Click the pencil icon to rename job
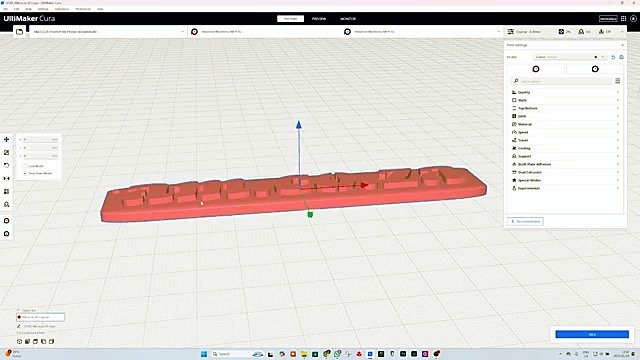This screenshot has height=360, width=640. (19, 326)
